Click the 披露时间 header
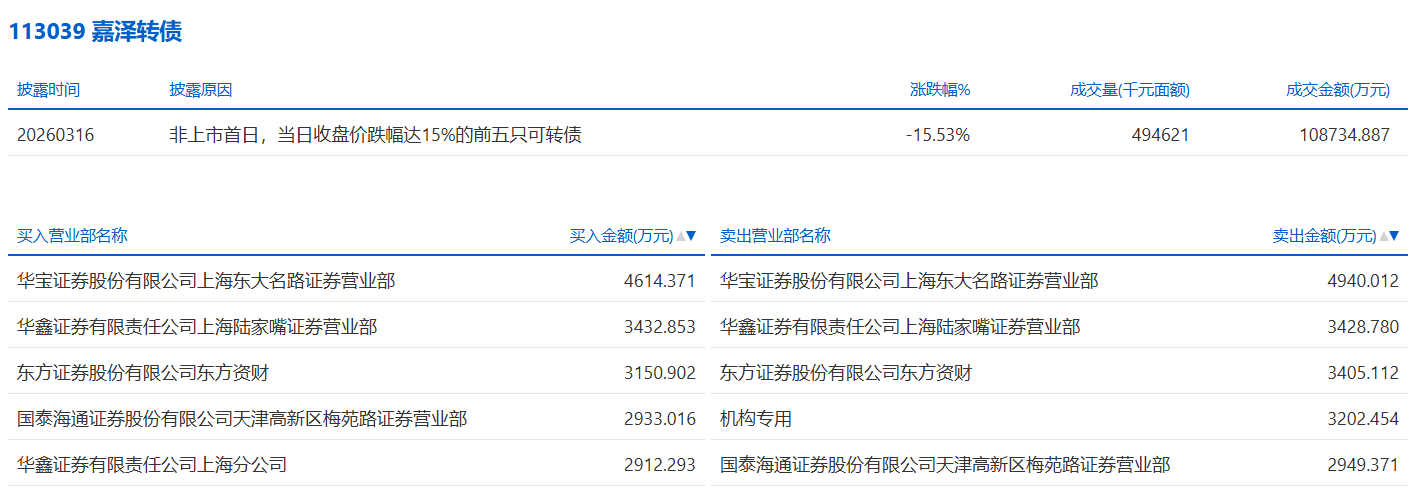The height and width of the screenshot is (495, 1413). (x=48, y=90)
